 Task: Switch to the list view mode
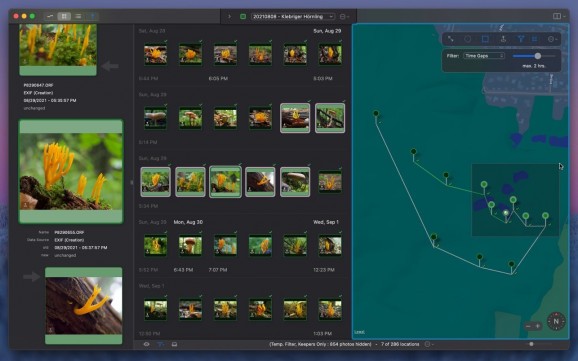pos(78,16)
